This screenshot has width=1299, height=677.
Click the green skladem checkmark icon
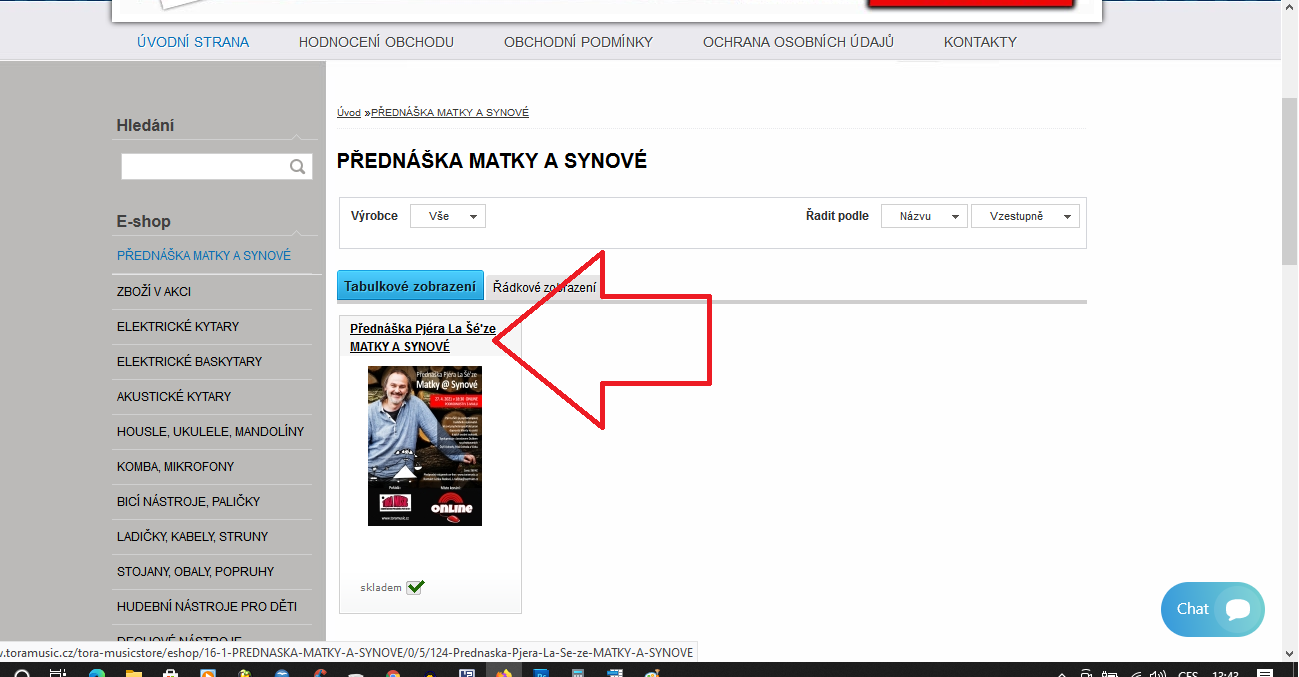(x=415, y=587)
